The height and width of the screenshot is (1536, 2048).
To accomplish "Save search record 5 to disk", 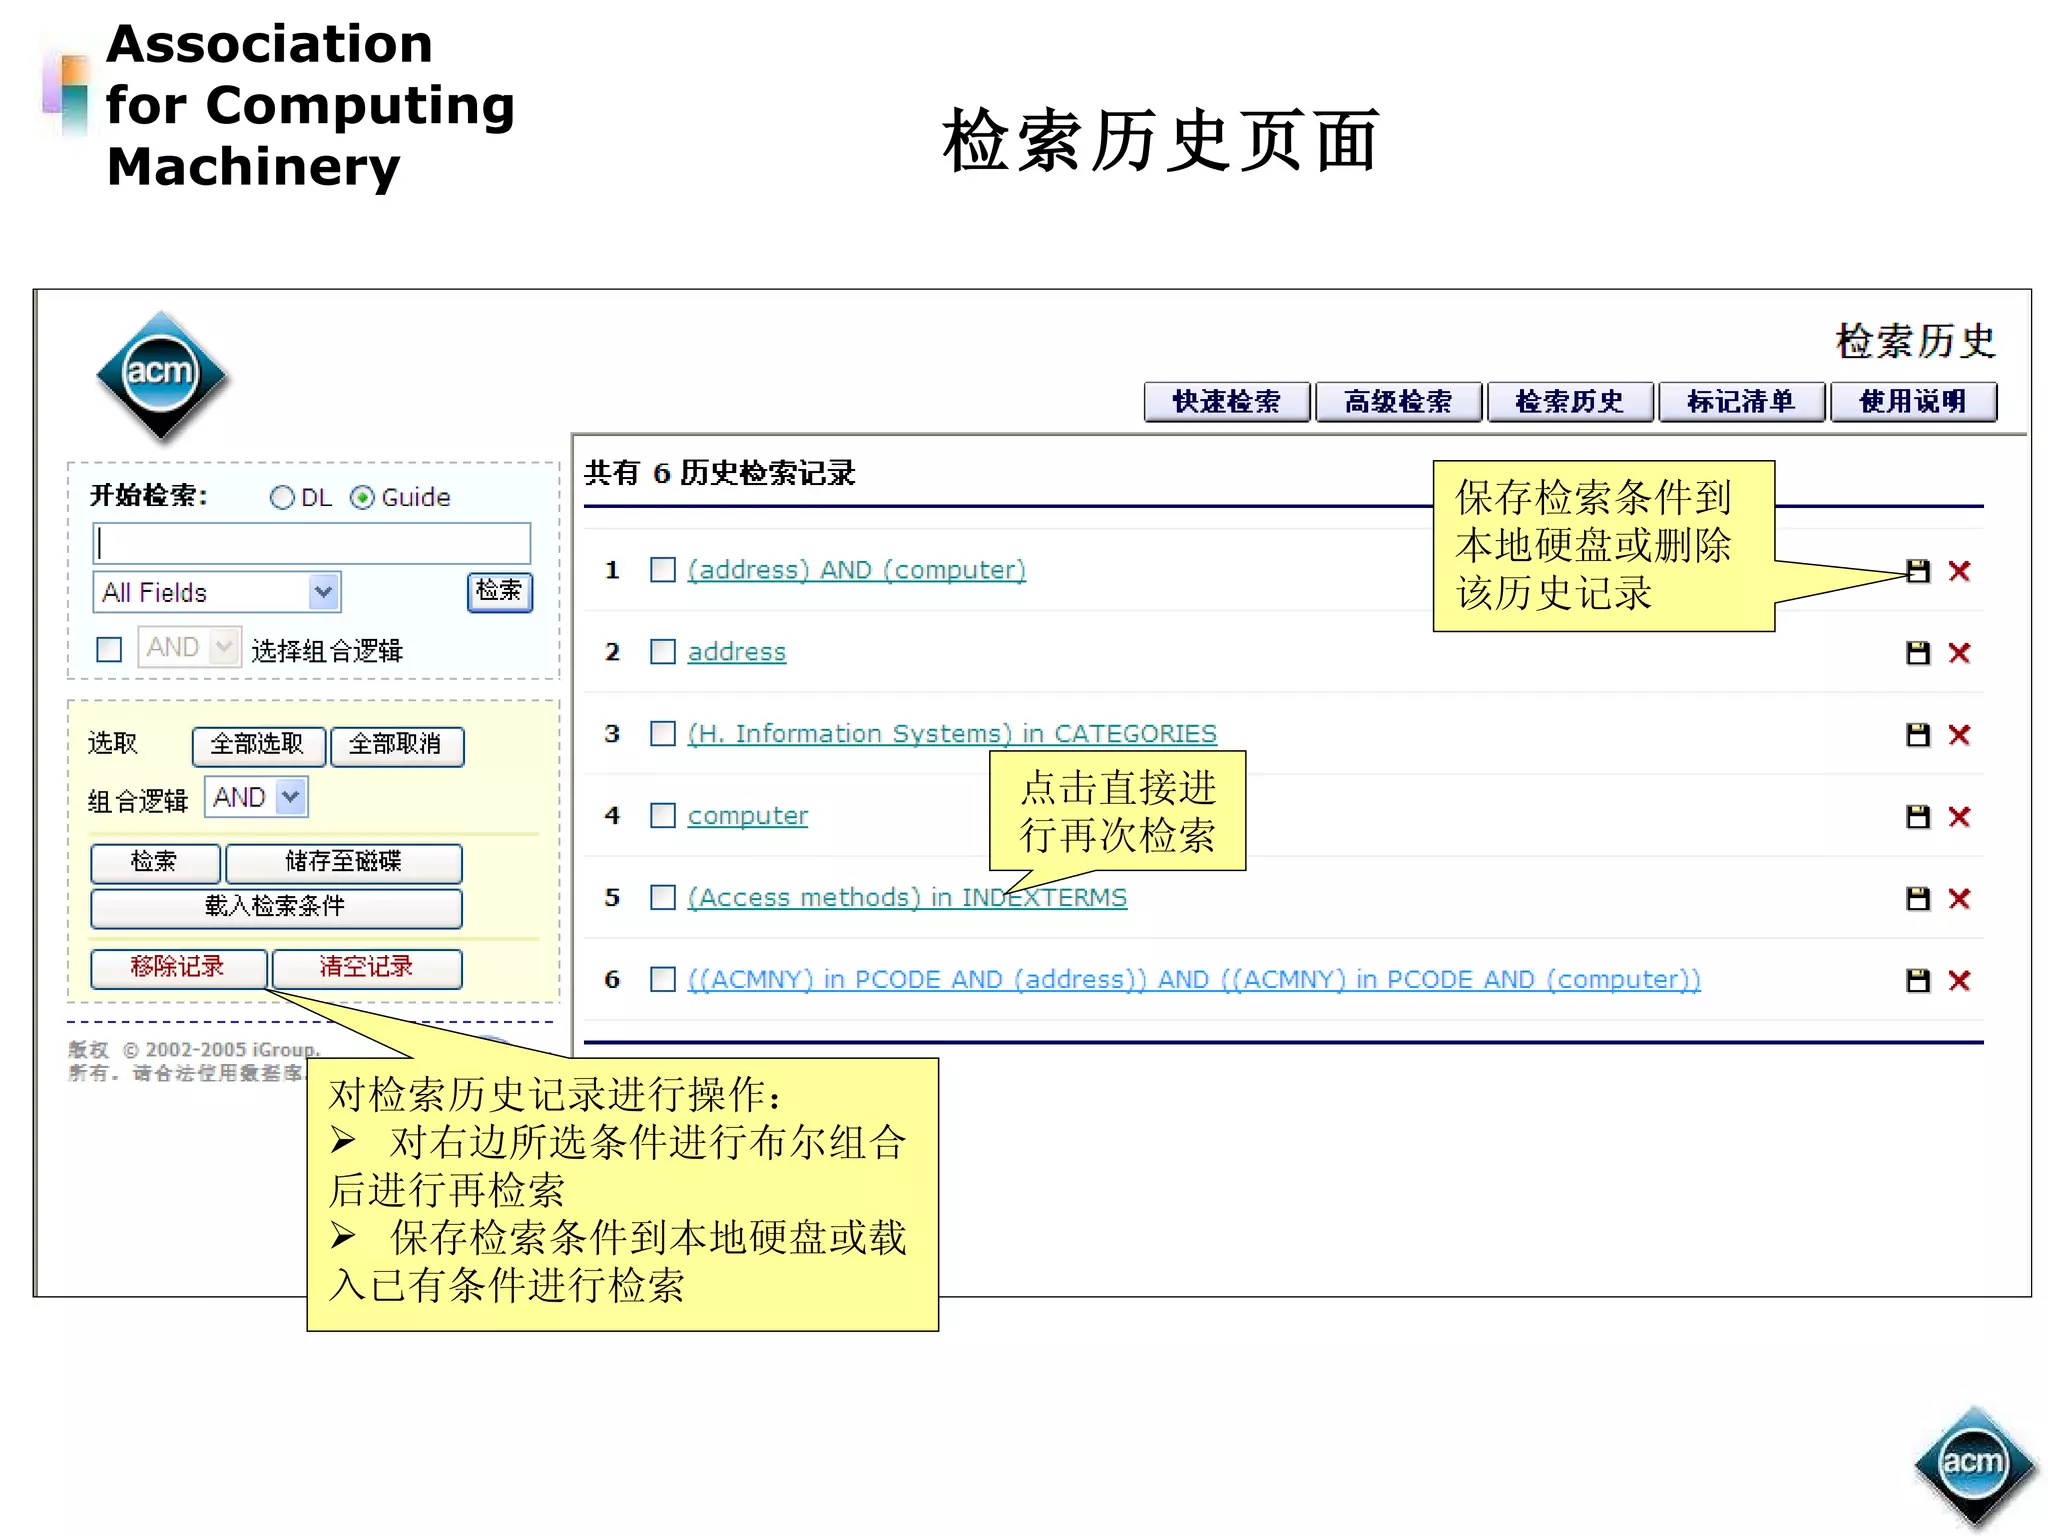I will tap(1917, 899).
